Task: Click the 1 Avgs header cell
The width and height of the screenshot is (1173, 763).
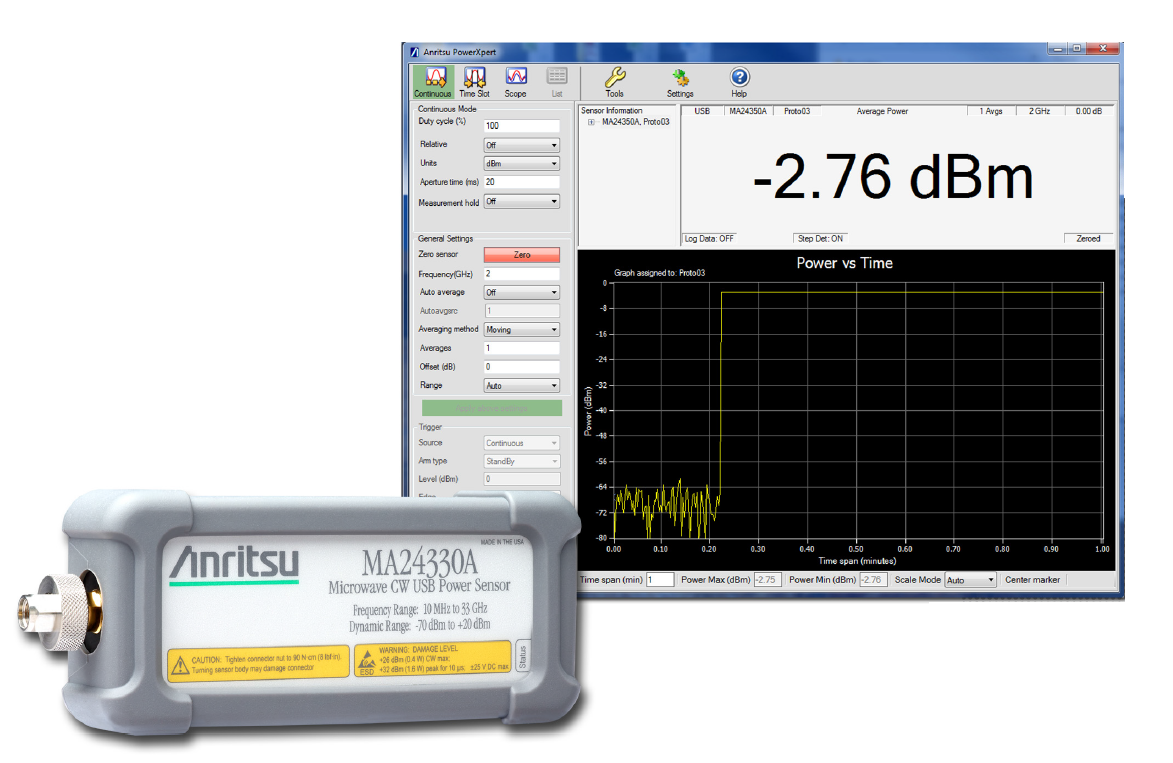Action: click(990, 111)
